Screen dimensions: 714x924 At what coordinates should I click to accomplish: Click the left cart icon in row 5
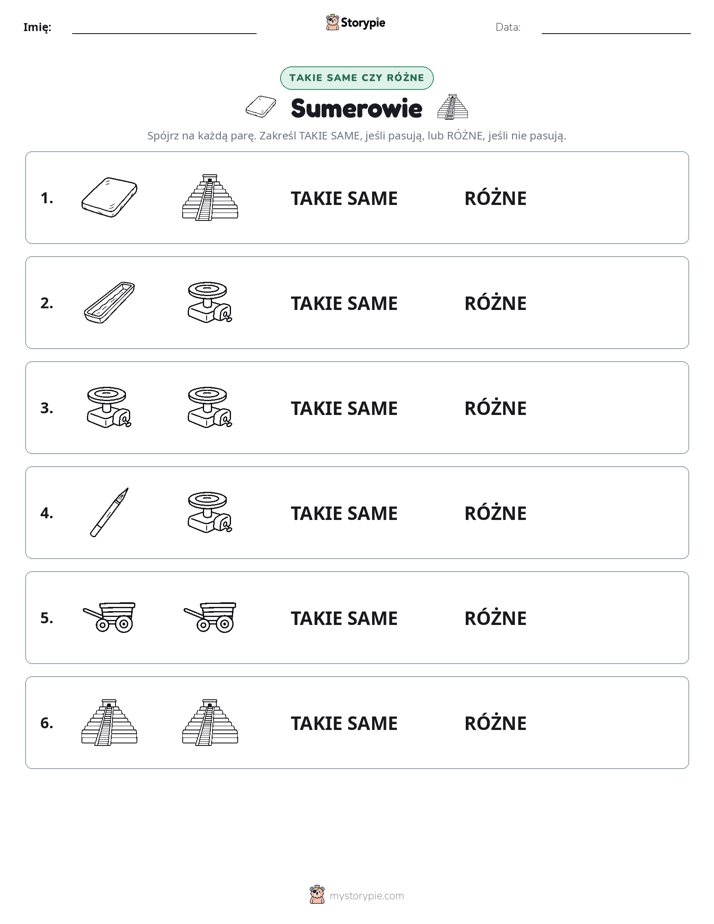[x=109, y=617]
